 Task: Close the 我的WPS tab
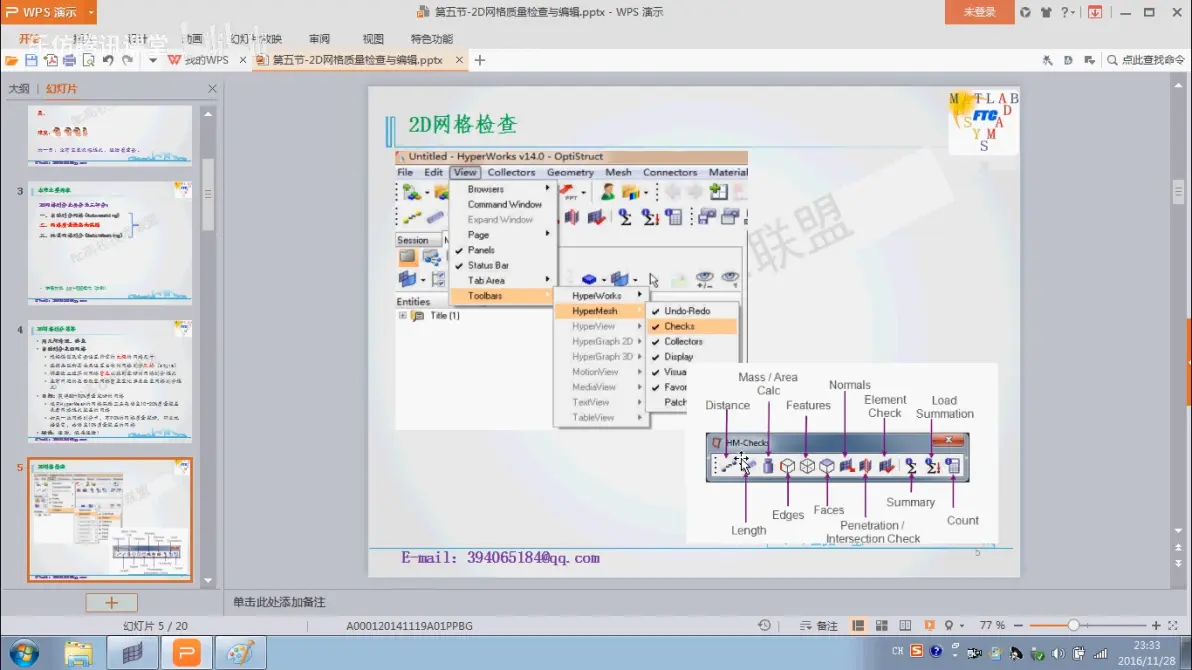click(243, 60)
